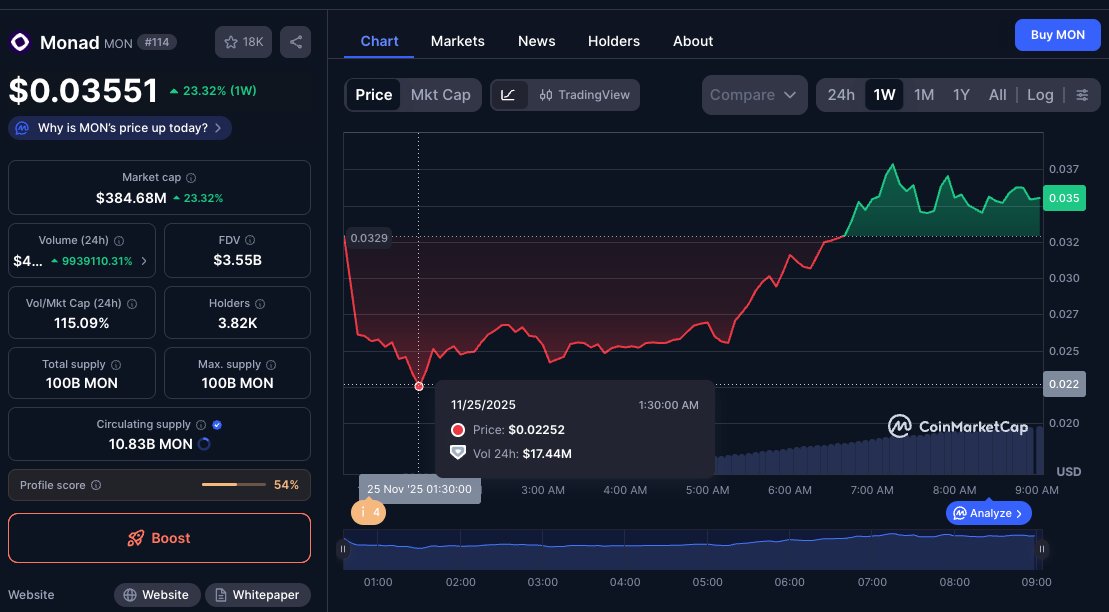
Task: Click Holders info icon
Action: [260, 304]
